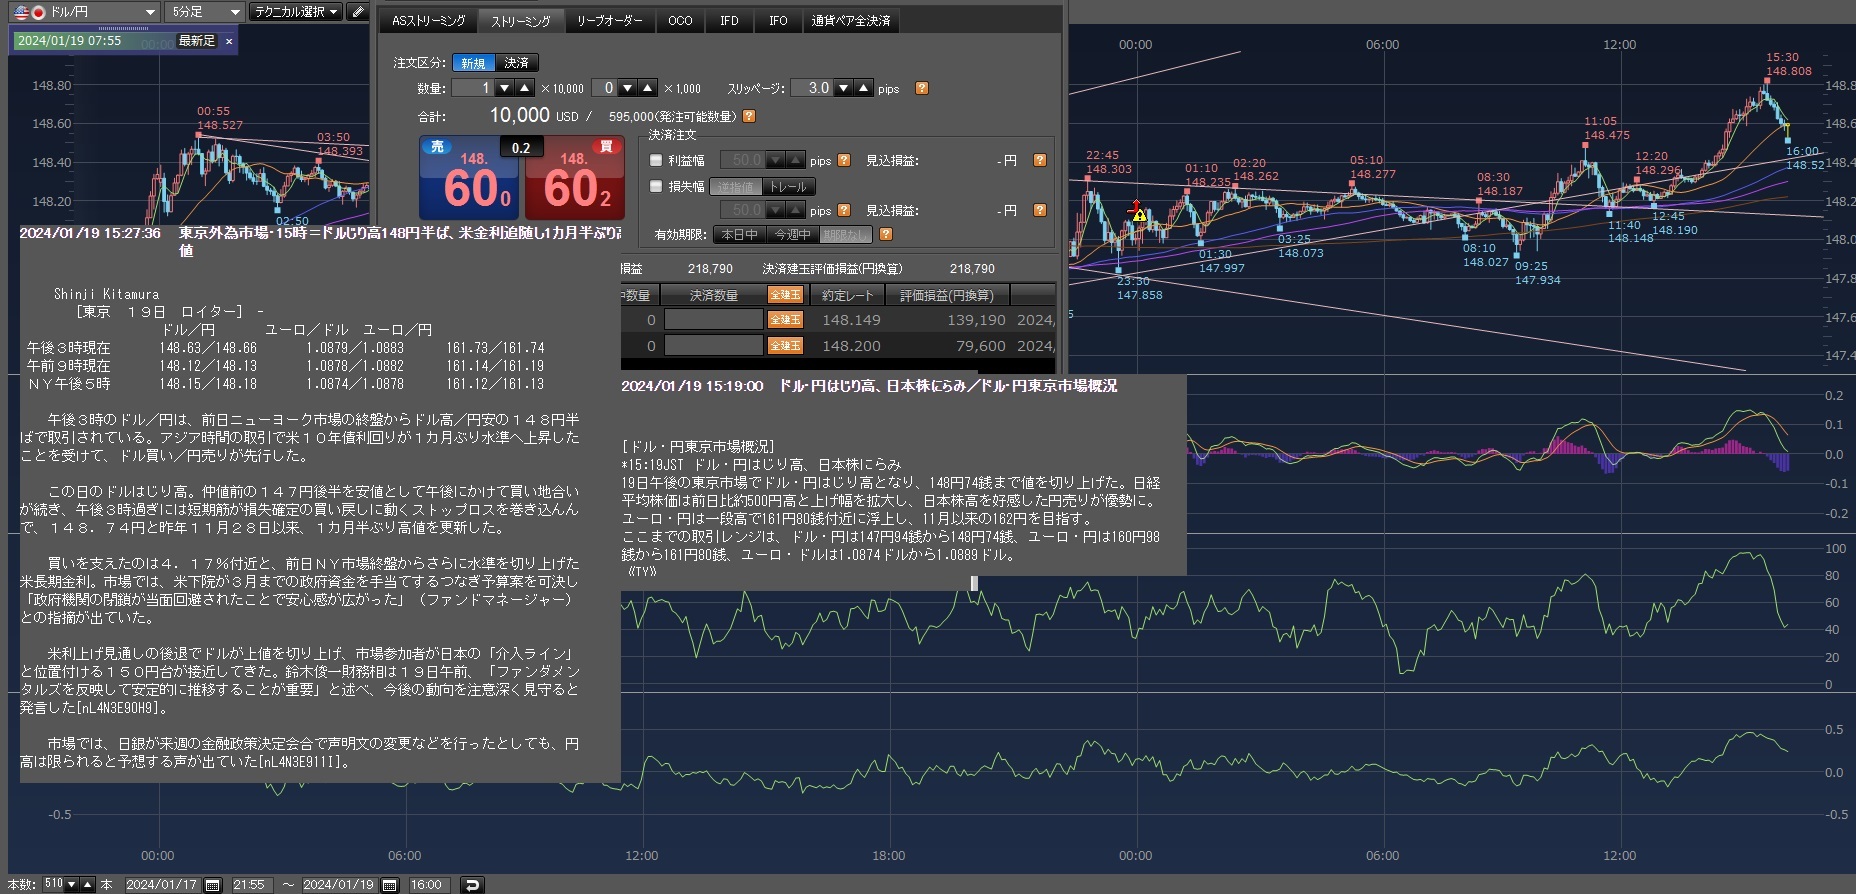The width and height of the screenshot is (1856, 894).
Task: Enable the 損失幅 stop-loss checkbox
Action: [656, 186]
